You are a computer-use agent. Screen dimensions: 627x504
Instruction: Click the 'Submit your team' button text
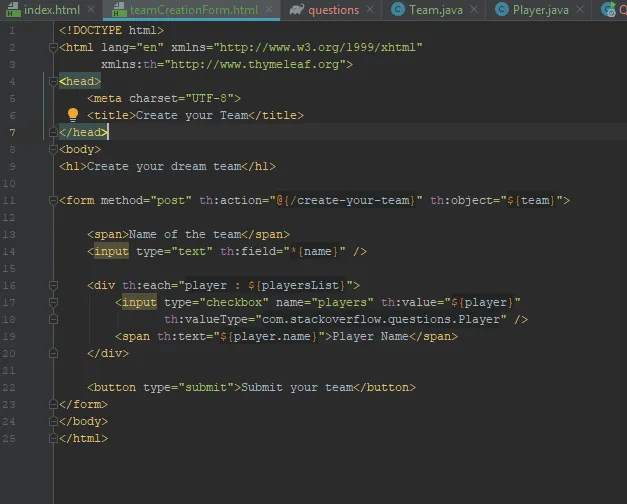[297, 388]
